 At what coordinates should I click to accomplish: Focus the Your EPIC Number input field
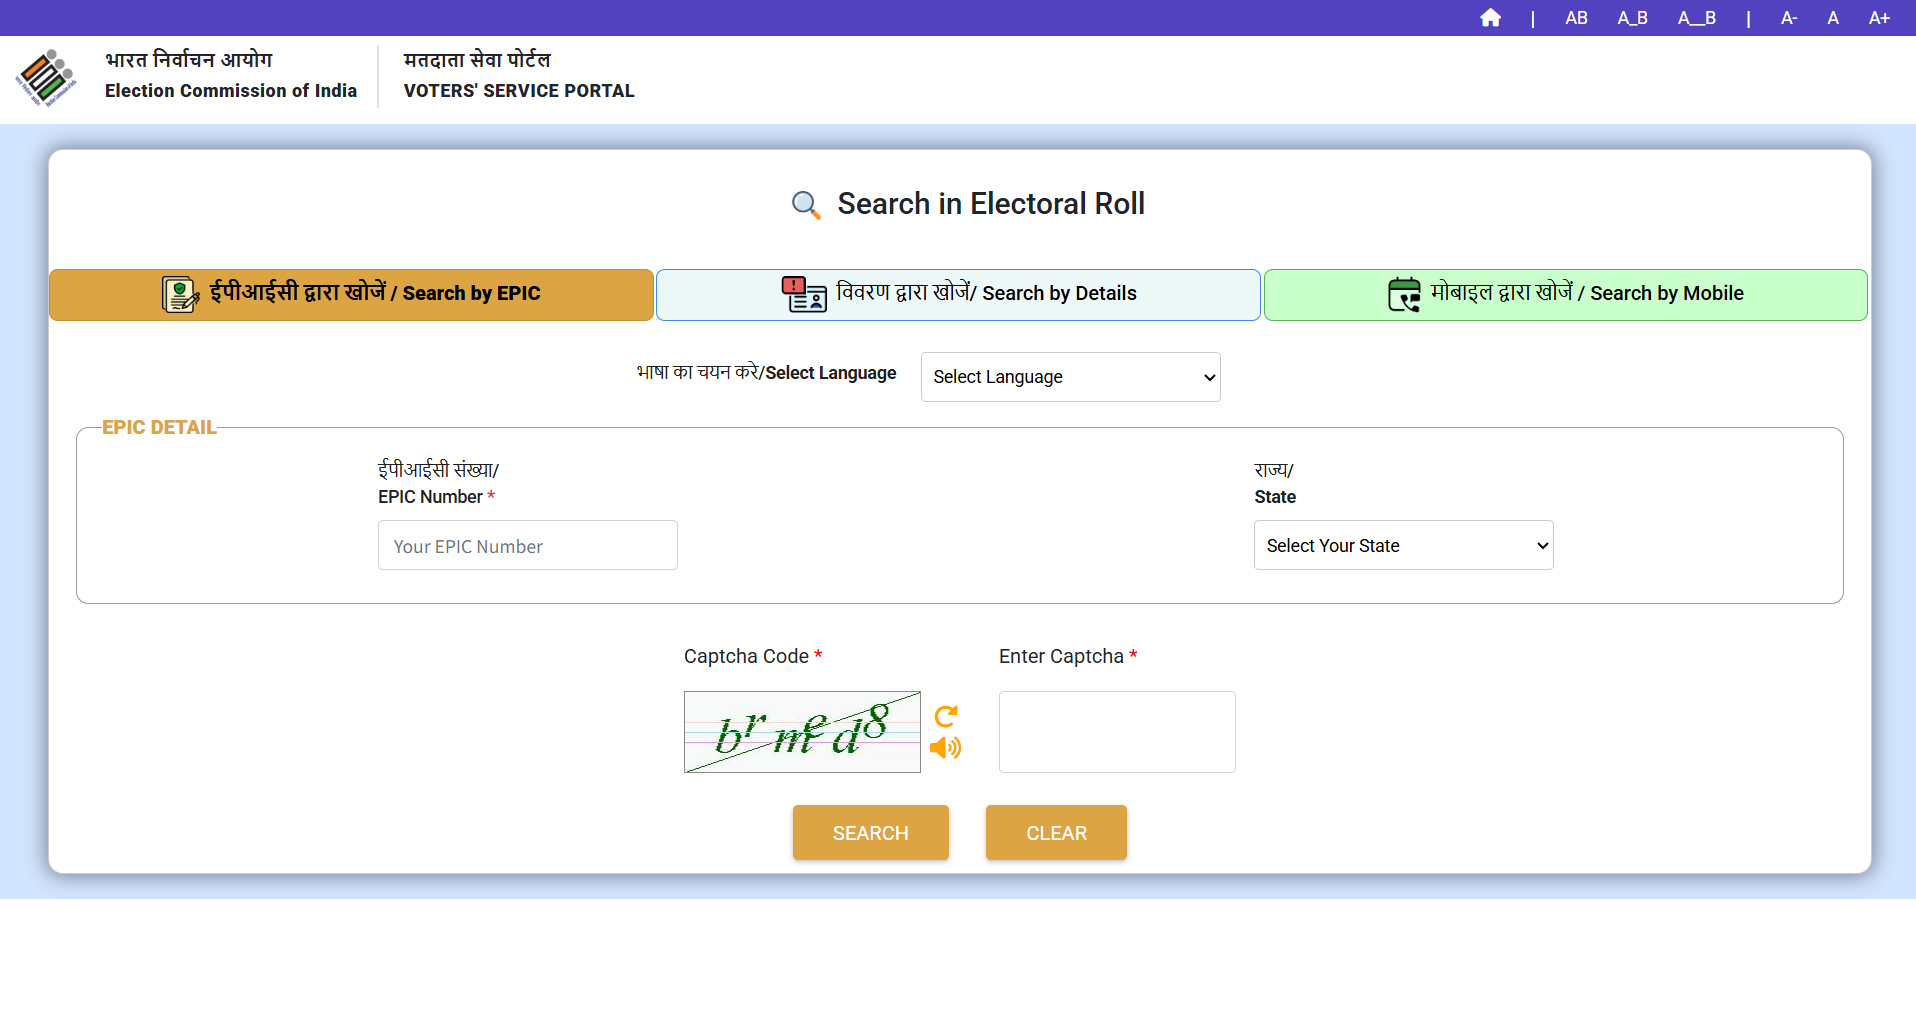tap(527, 545)
